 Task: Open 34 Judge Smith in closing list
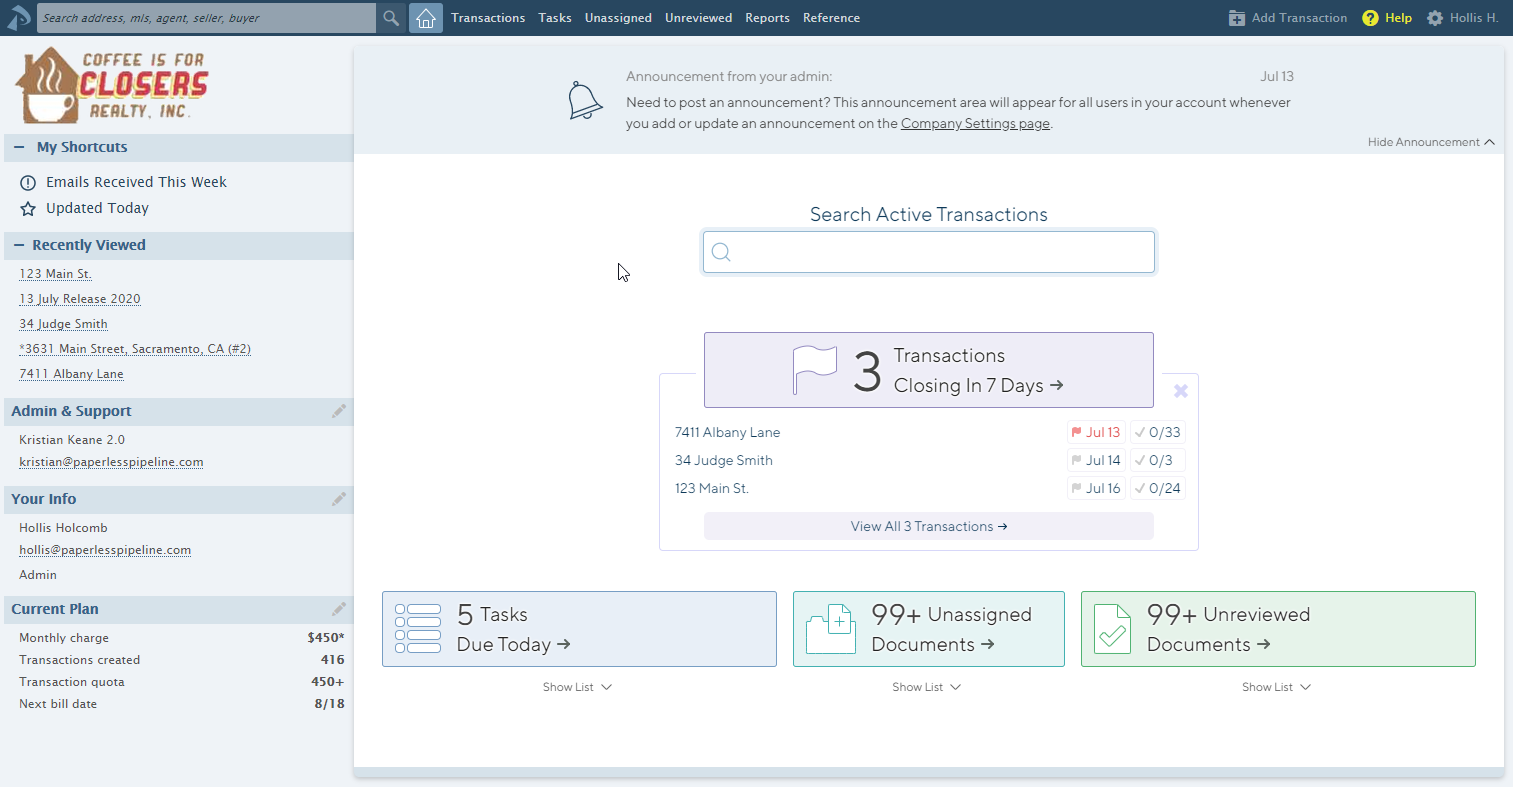point(724,460)
